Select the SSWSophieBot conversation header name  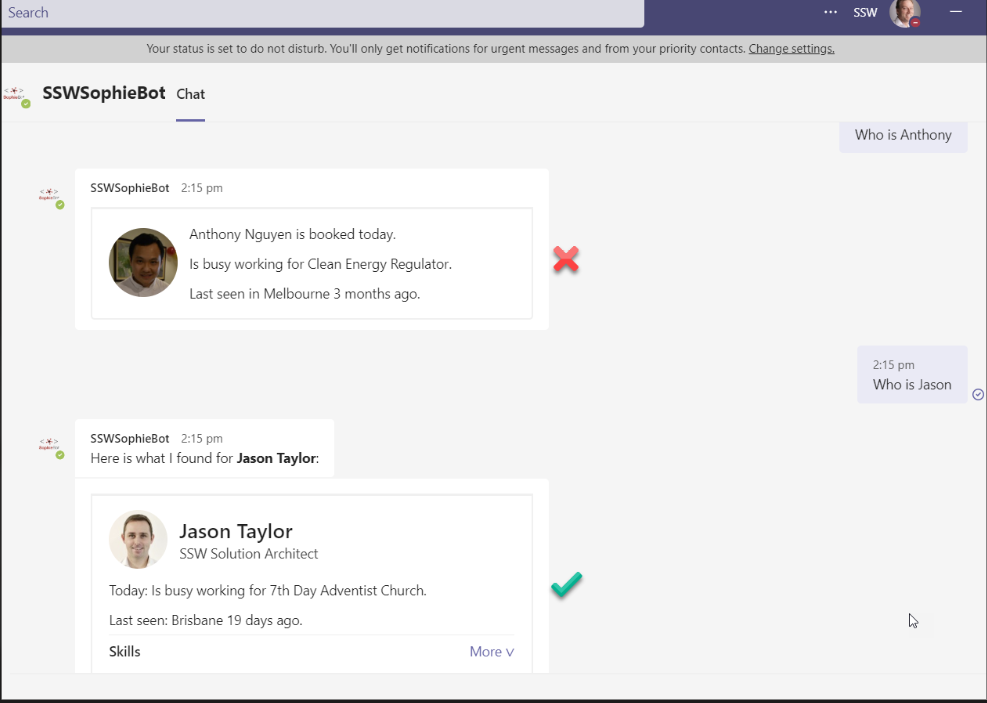pyautogui.click(x=104, y=92)
